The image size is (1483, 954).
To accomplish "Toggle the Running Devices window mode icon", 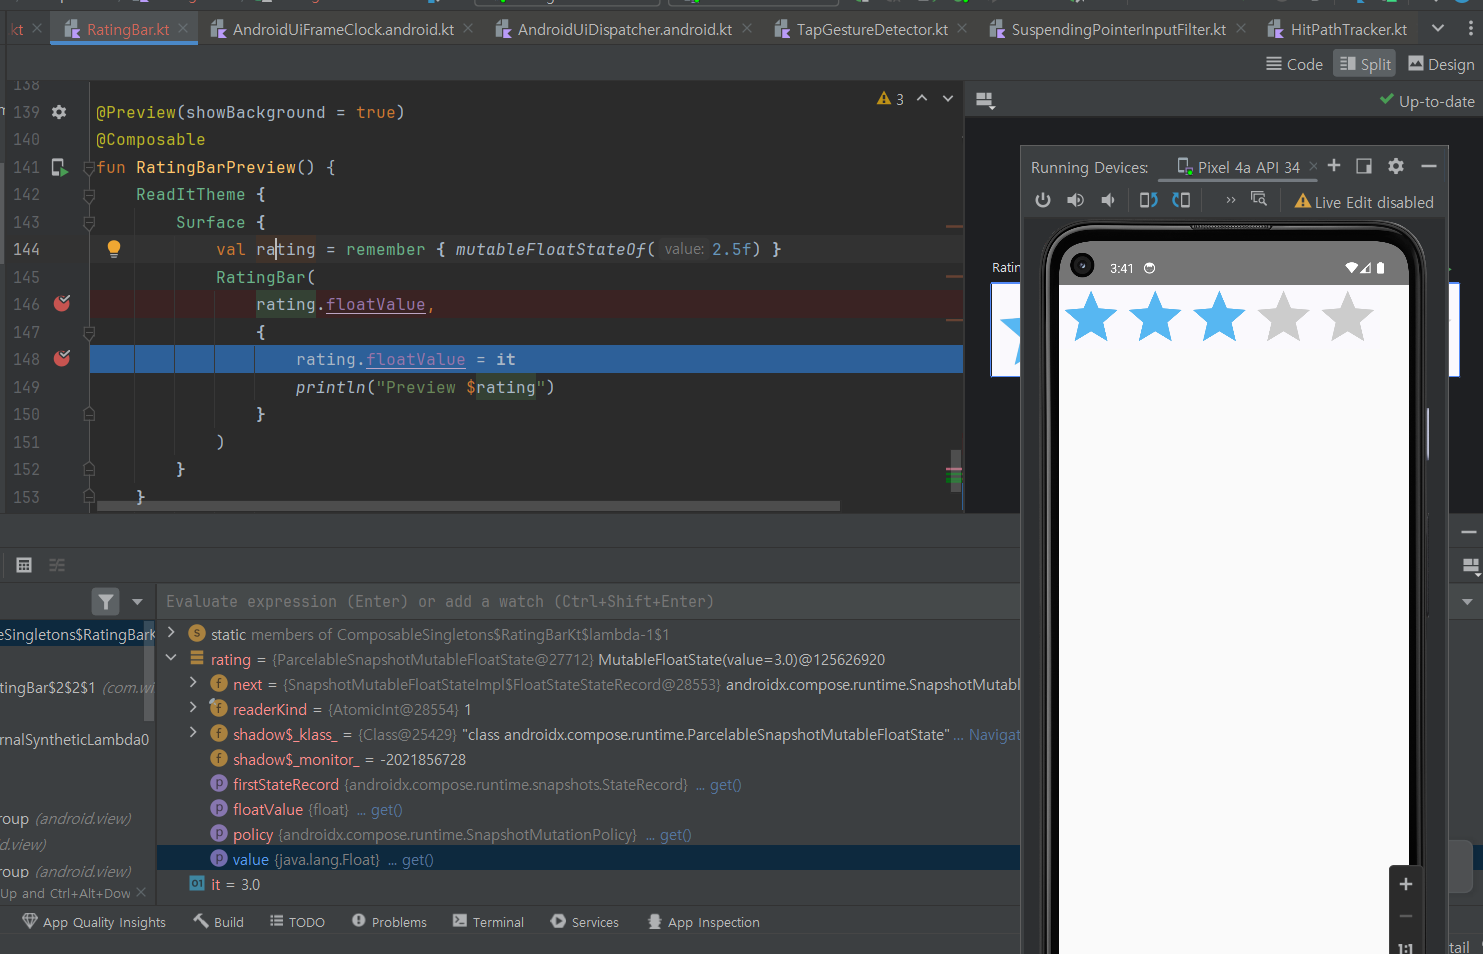I will 1364,166.
